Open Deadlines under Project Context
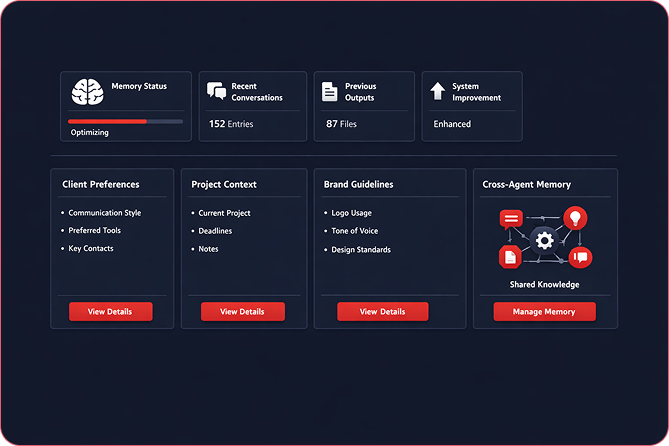The image size is (669, 446). [216, 231]
